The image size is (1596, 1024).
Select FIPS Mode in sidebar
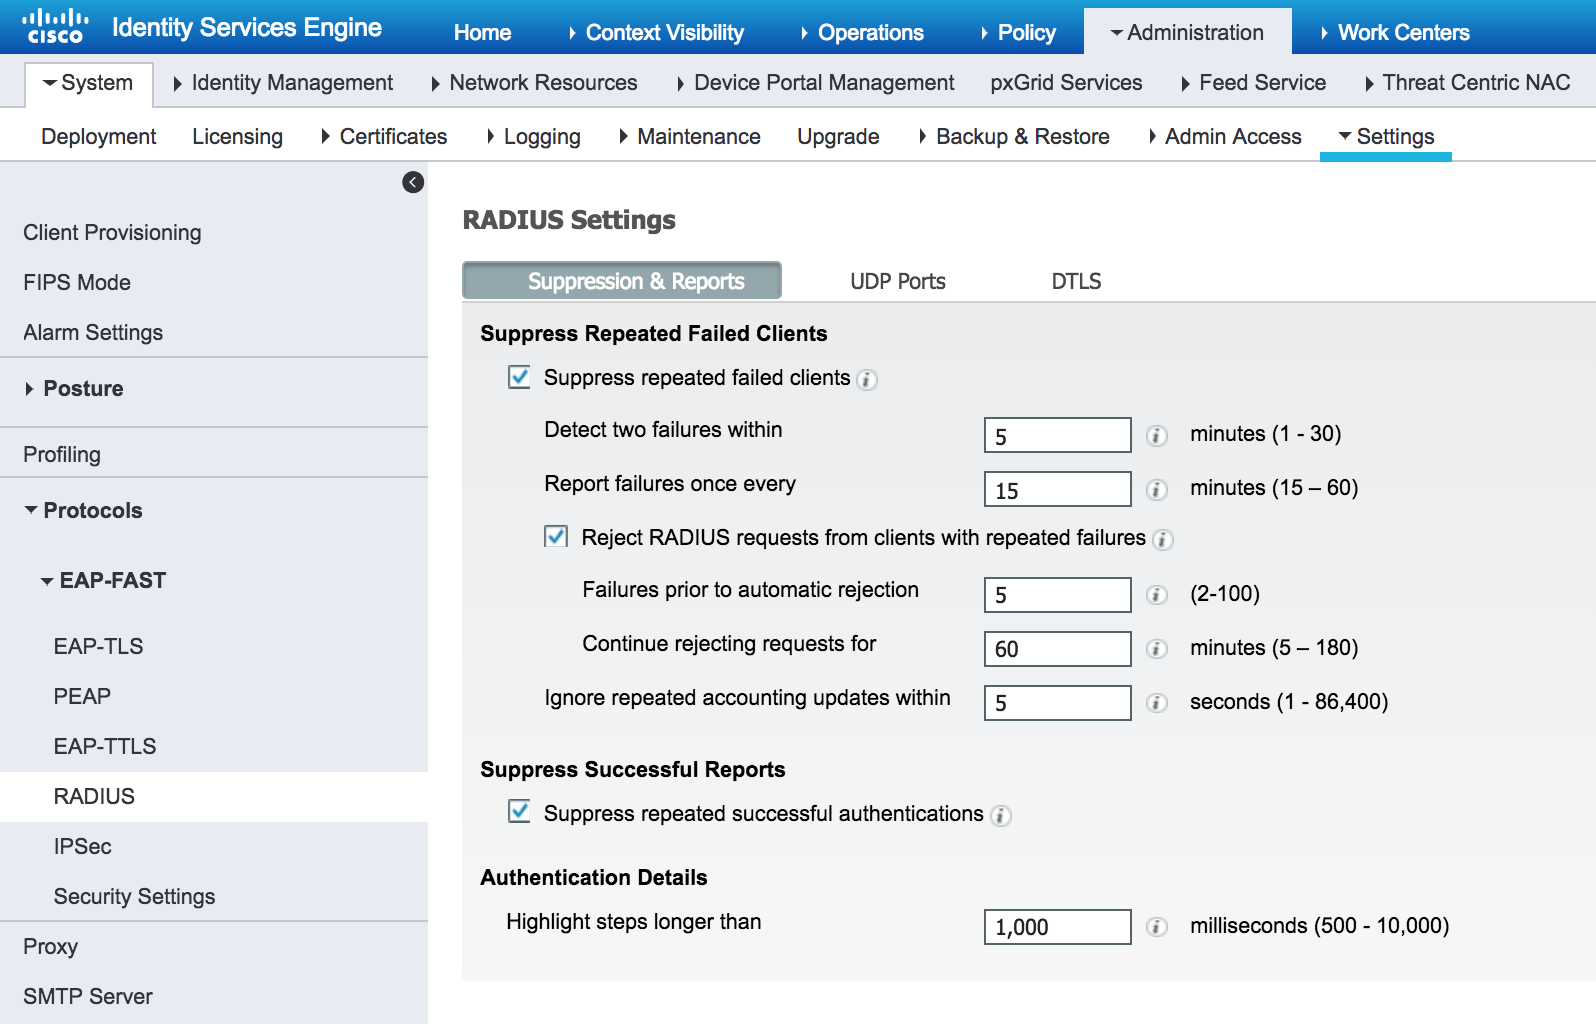pos(77,283)
